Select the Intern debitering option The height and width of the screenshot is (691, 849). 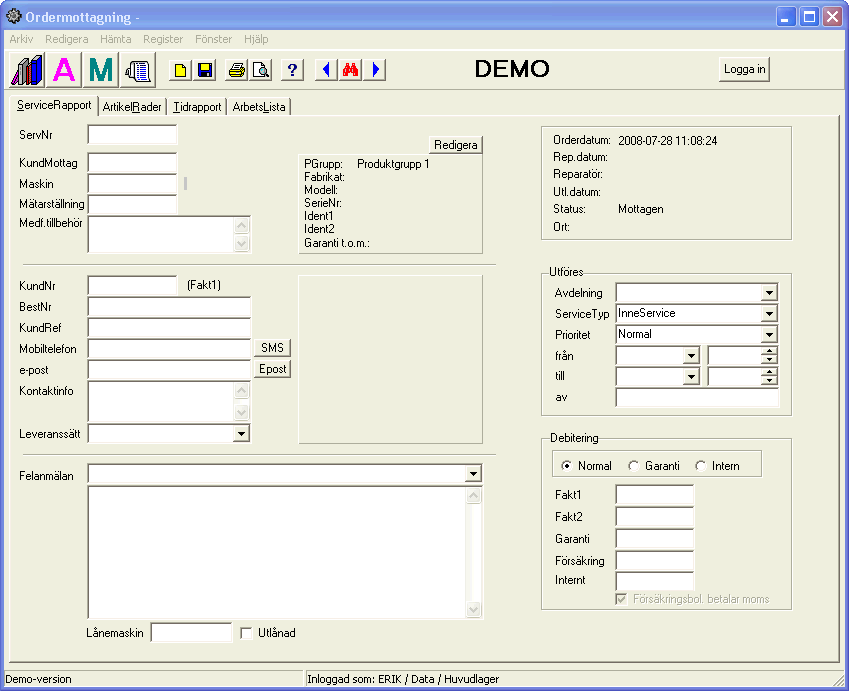pyautogui.click(x=701, y=466)
